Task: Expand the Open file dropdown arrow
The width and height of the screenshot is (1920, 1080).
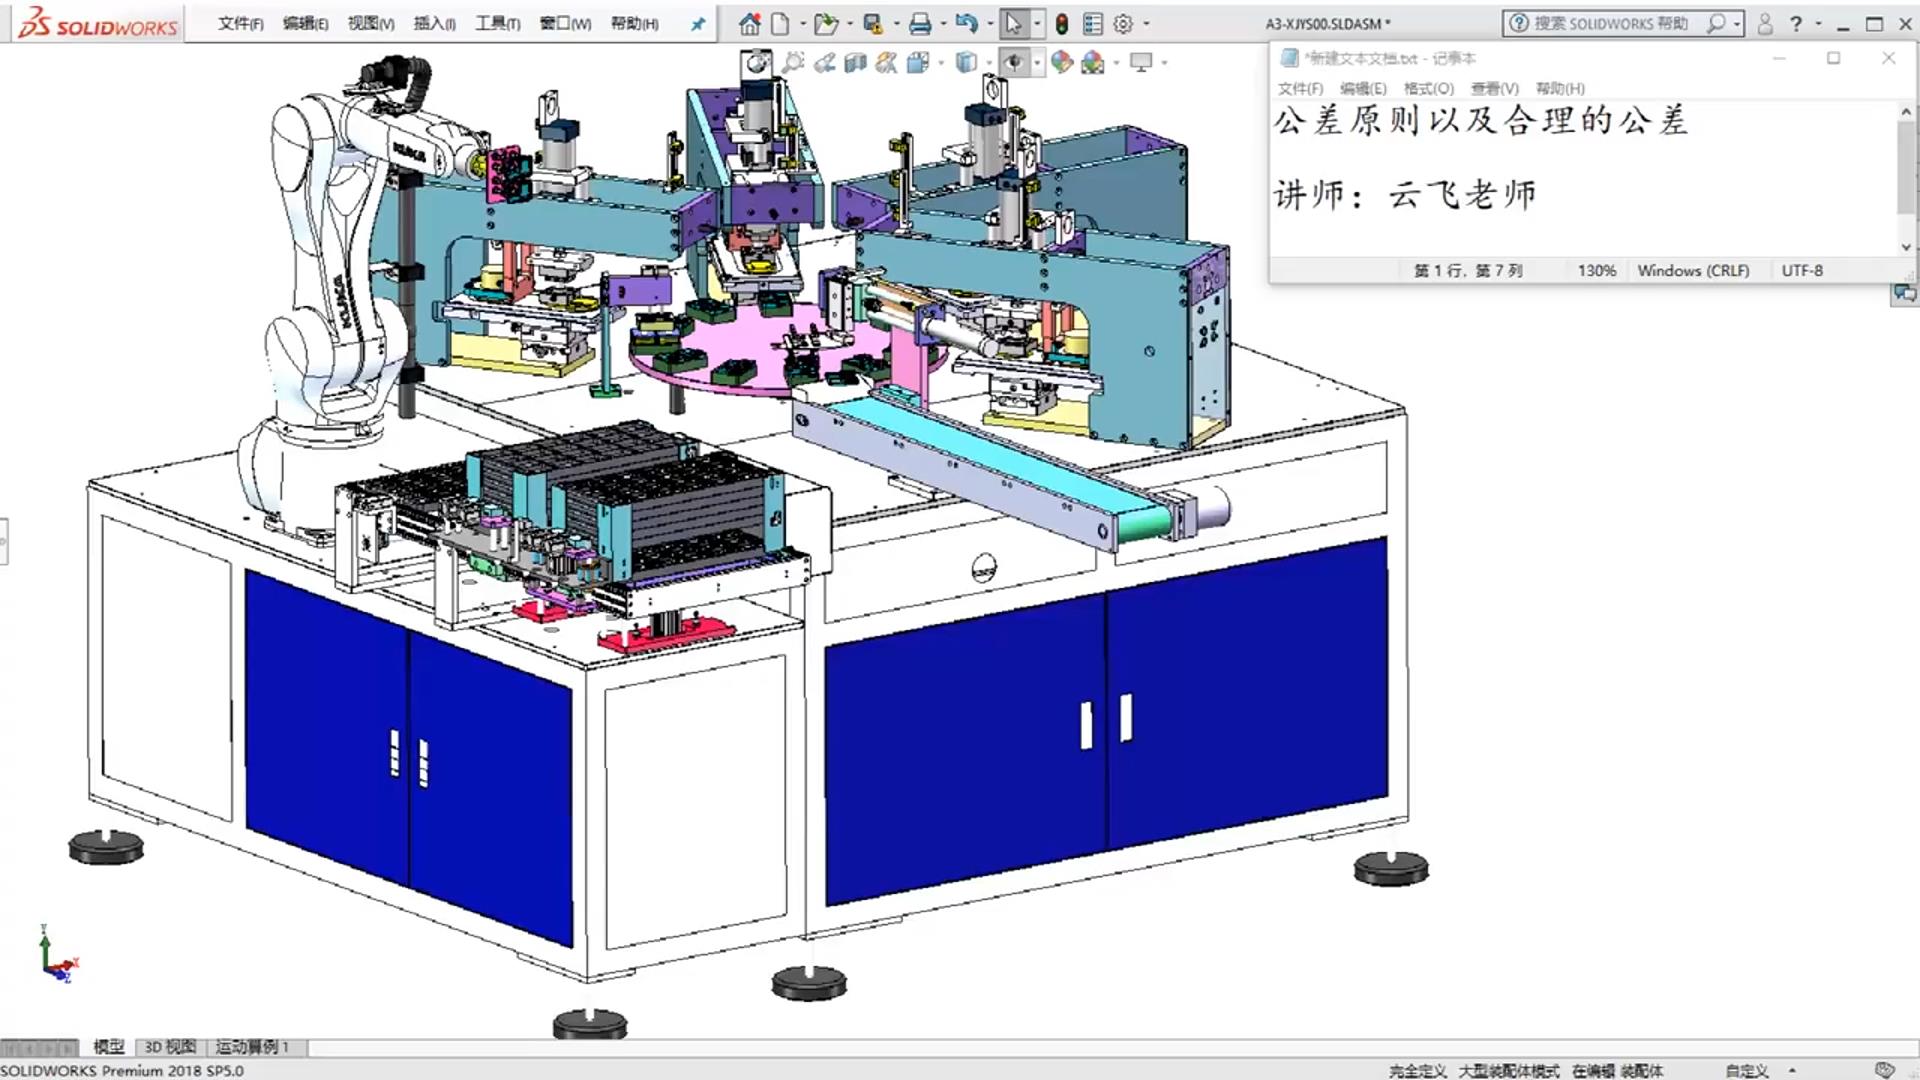Action: pos(849,23)
